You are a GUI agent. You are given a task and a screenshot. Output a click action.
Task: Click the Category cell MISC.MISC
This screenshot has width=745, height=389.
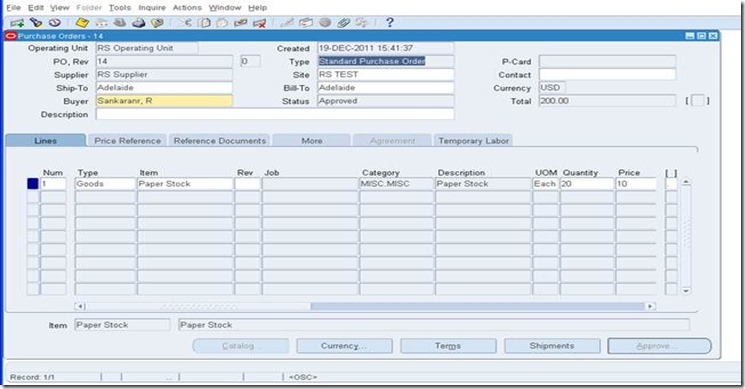point(396,184)
